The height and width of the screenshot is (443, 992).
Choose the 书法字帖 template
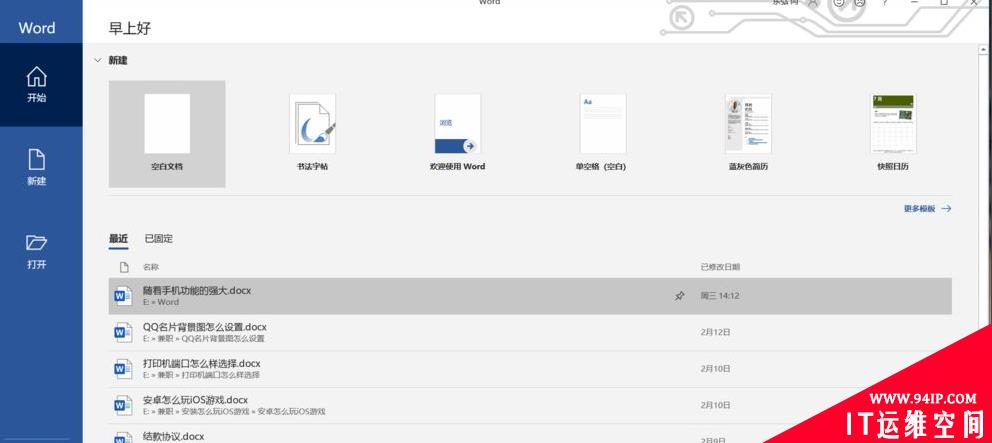tap(313, 134)
